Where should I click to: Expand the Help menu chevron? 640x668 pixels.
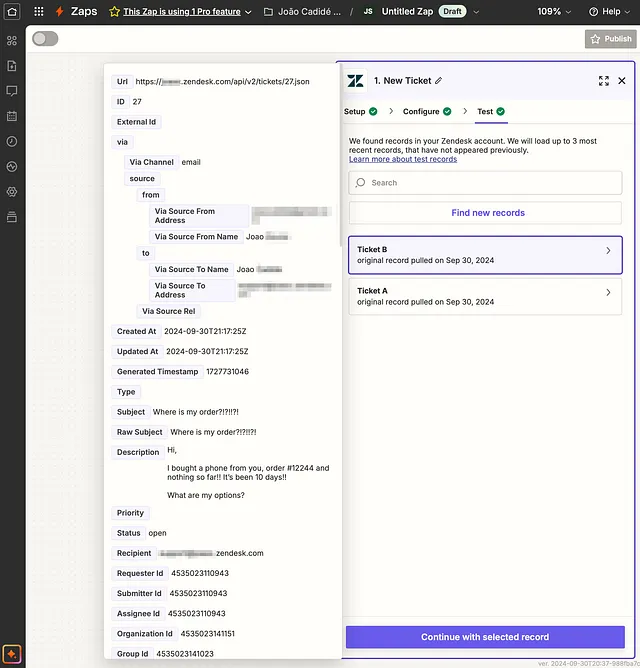tap(627, 12)
